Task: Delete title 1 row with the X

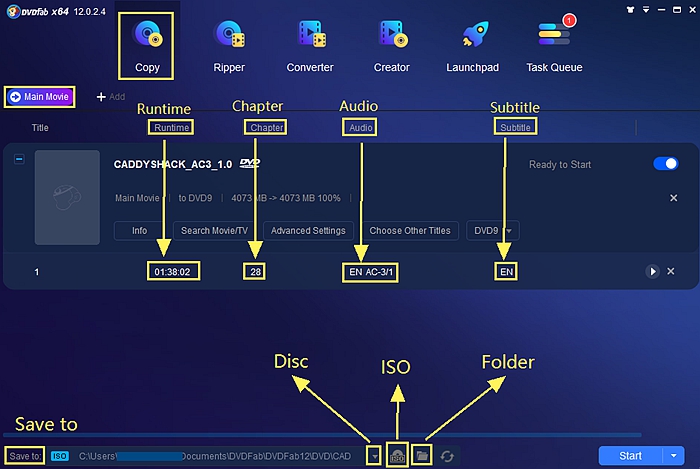Action: [x=671, y=271]
